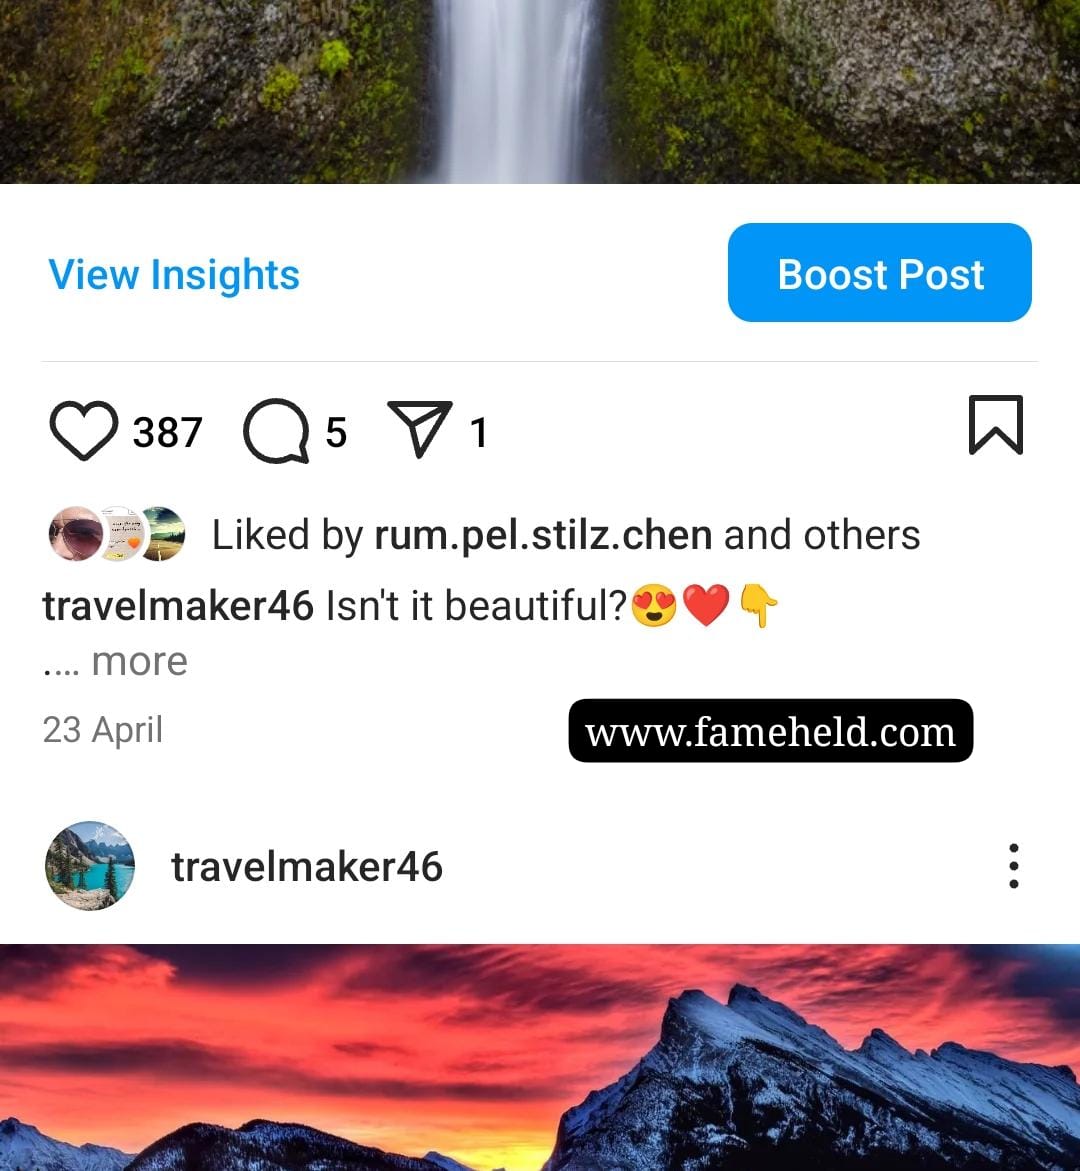Tap the Boost Post button
Screen dimensions: 1080x1171
click(x=880, y=273)
